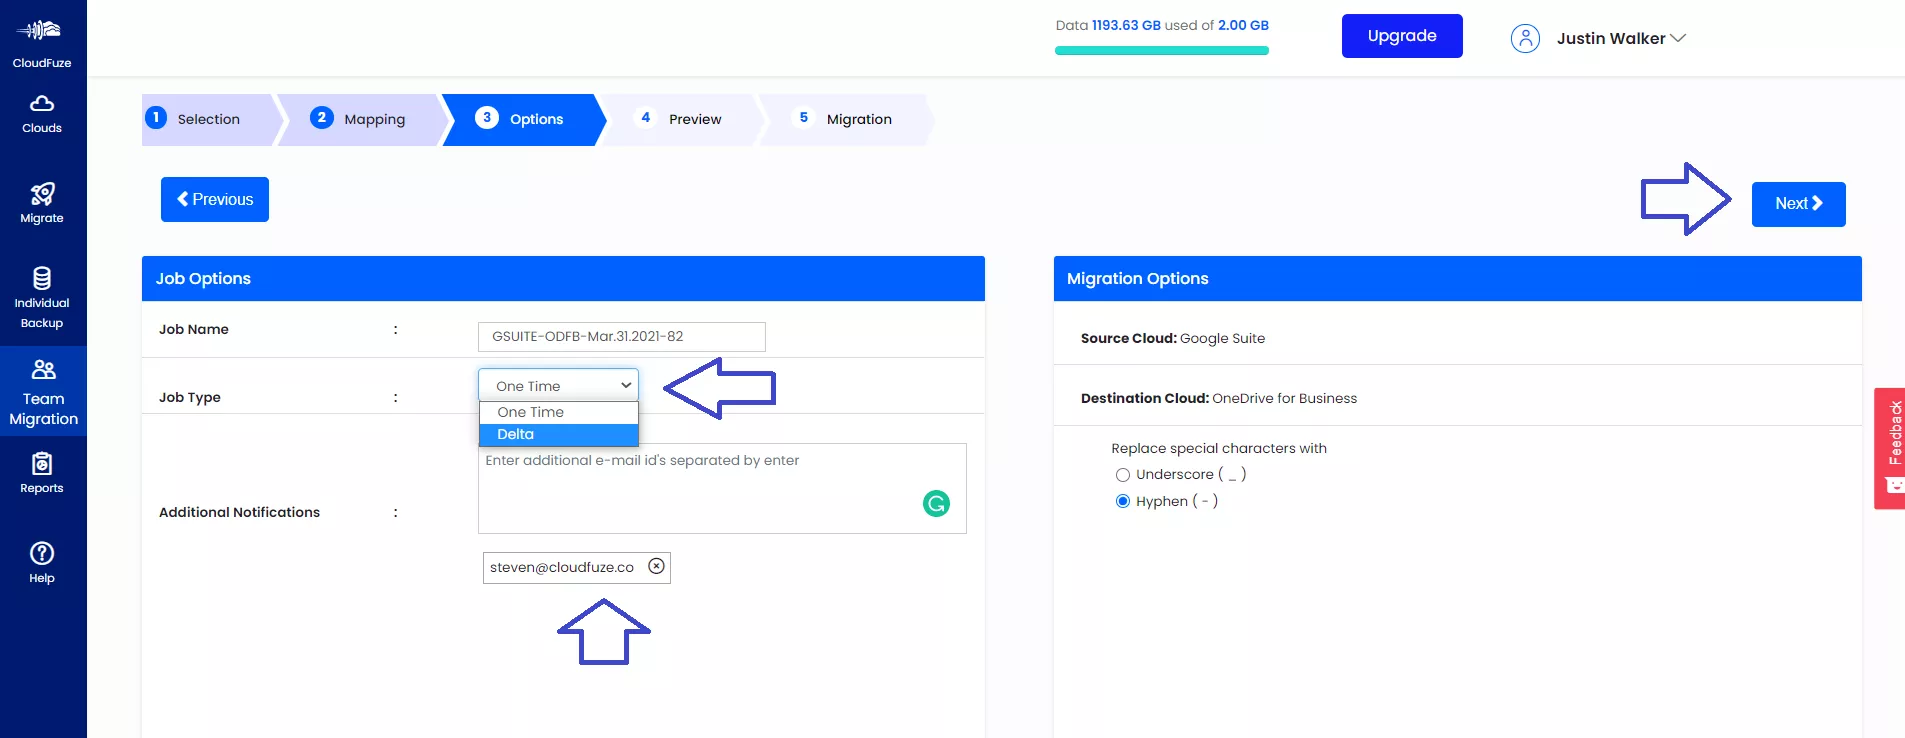Go to step 5 Migration
Screen dimensions: 1905x738
[845, 119]
